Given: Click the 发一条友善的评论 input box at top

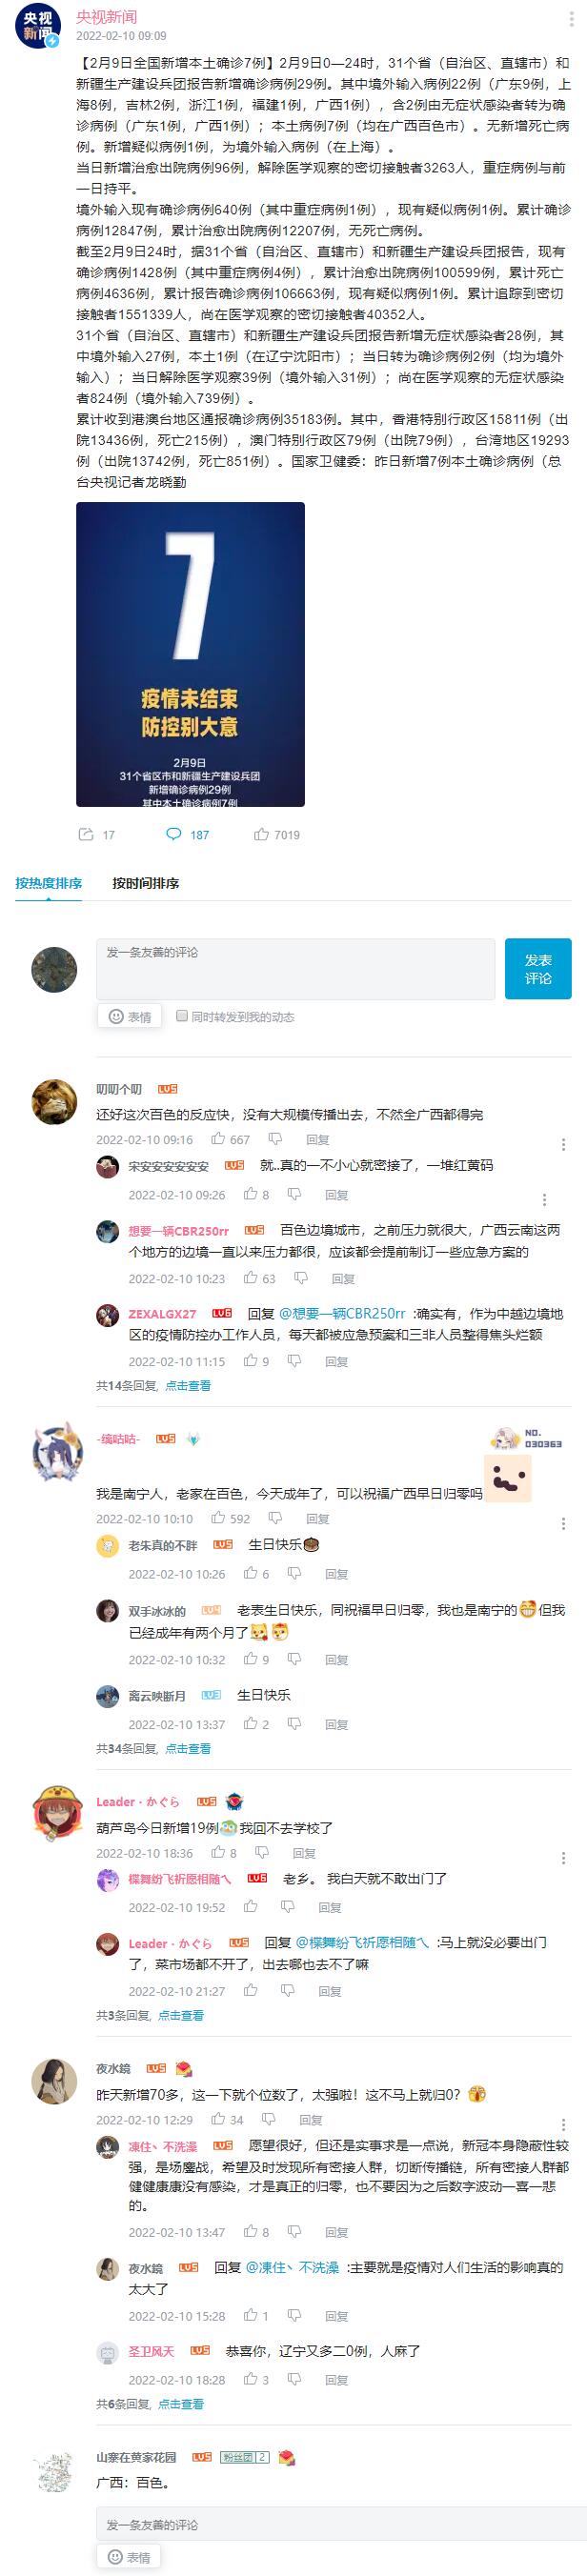Looking at the screenshot, I should coord(295,968).
